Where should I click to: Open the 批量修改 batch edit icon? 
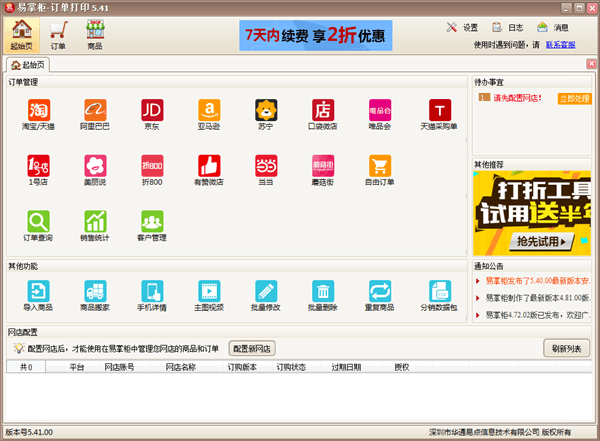coord(266,291)
